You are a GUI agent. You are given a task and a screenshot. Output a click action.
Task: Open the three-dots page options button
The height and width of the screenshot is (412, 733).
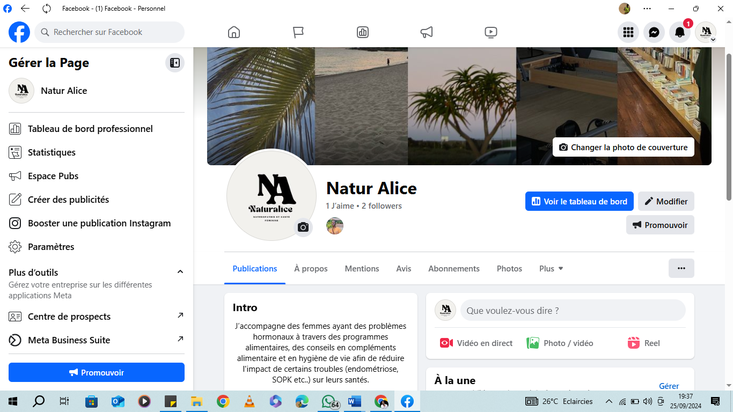(x=681, y=268)
